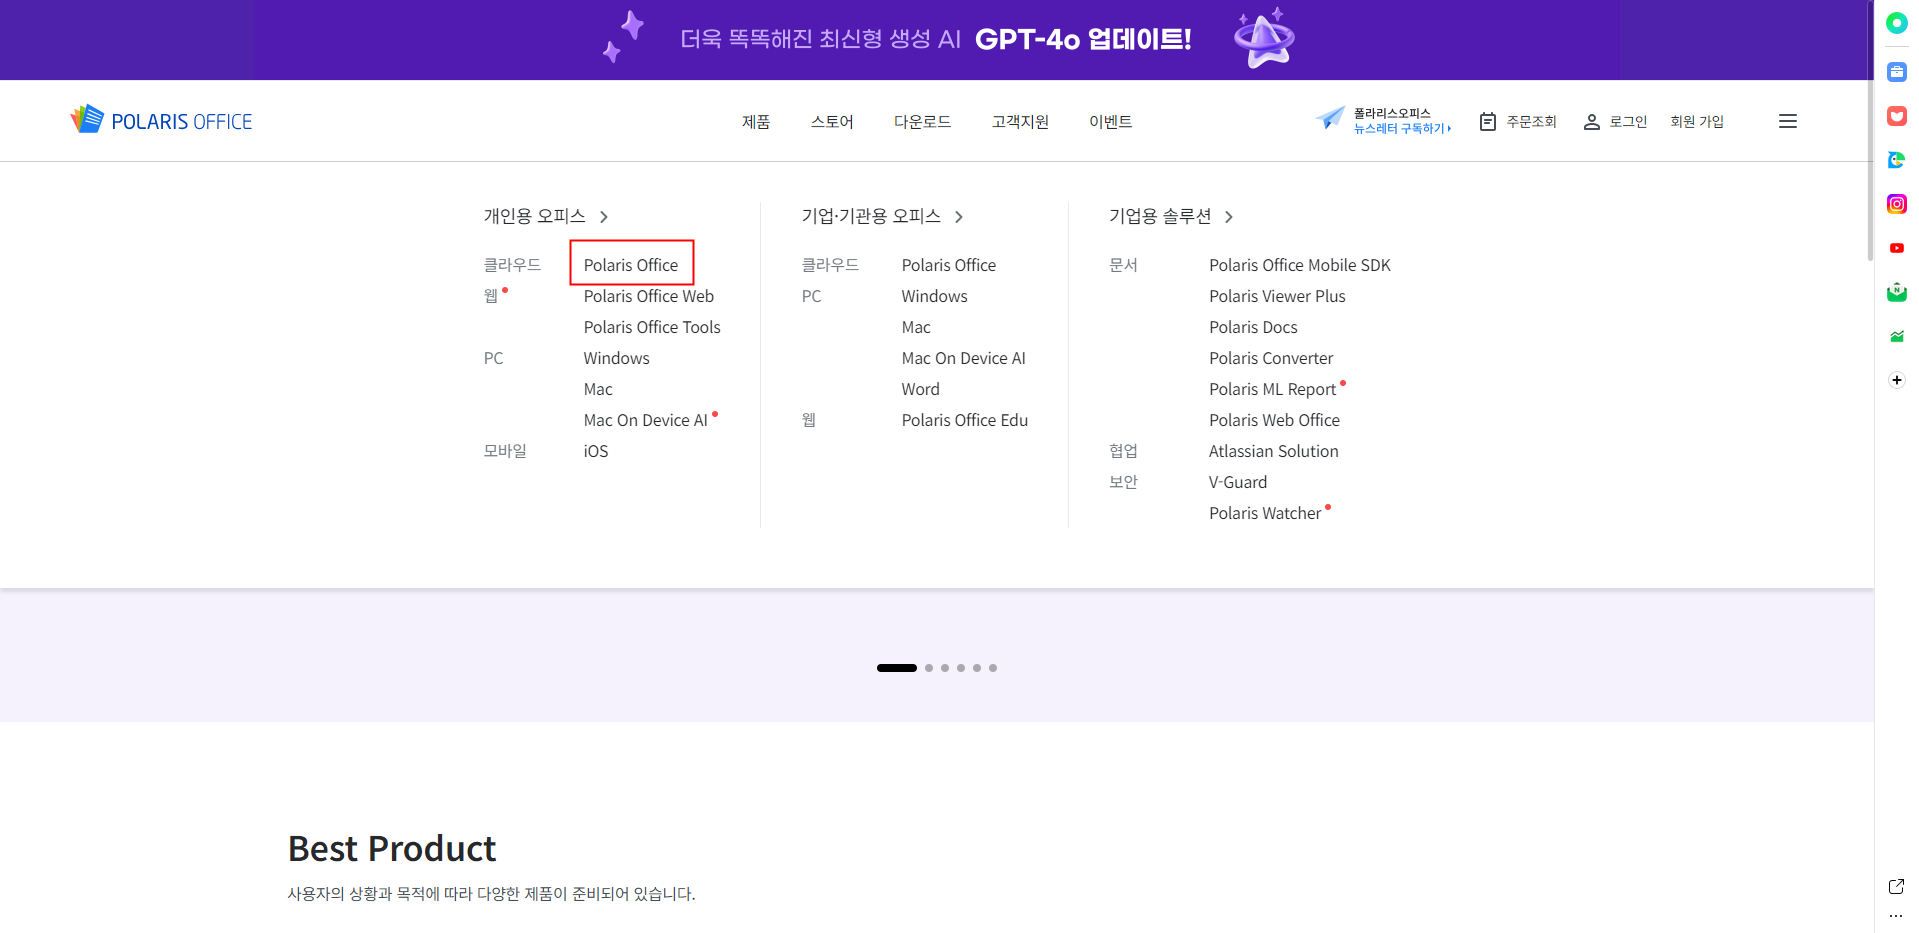Select Word under 기업·기관용 오피스
The width and height of the screenshot is (1919, 933).
[921, 389]
